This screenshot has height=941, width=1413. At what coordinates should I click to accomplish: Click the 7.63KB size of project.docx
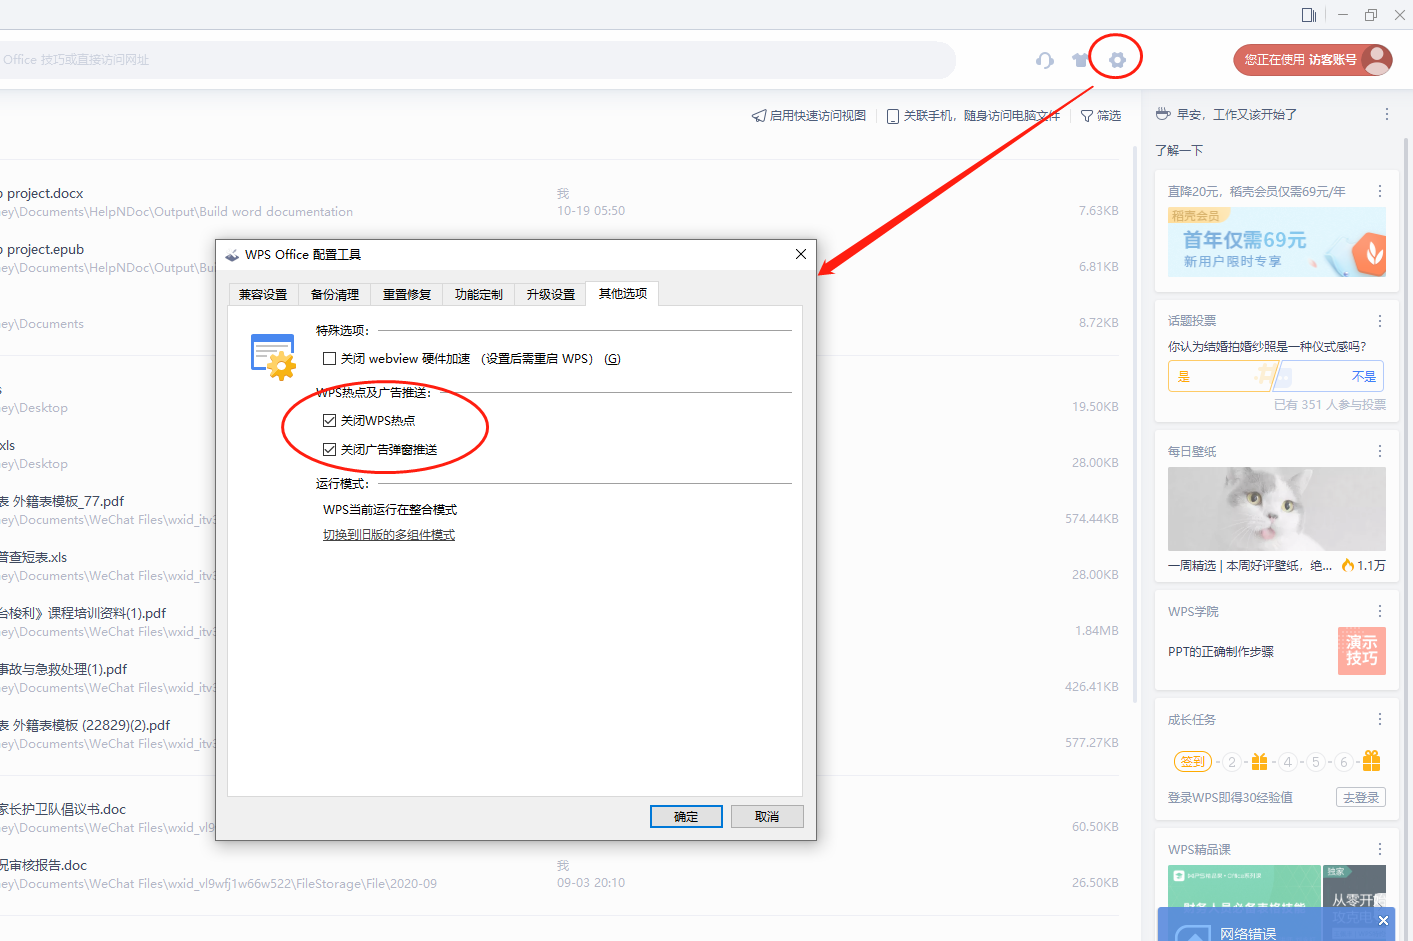pyautogui.click(x=1098, y=211)
